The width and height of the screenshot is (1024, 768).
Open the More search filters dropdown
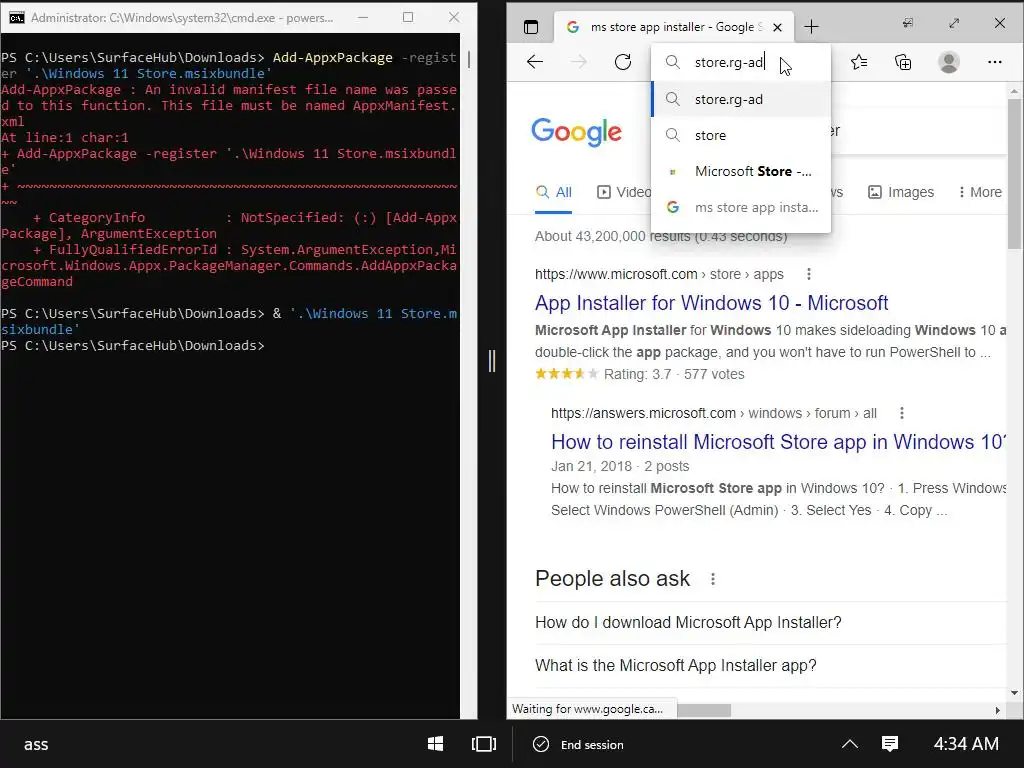click(980, 192)
